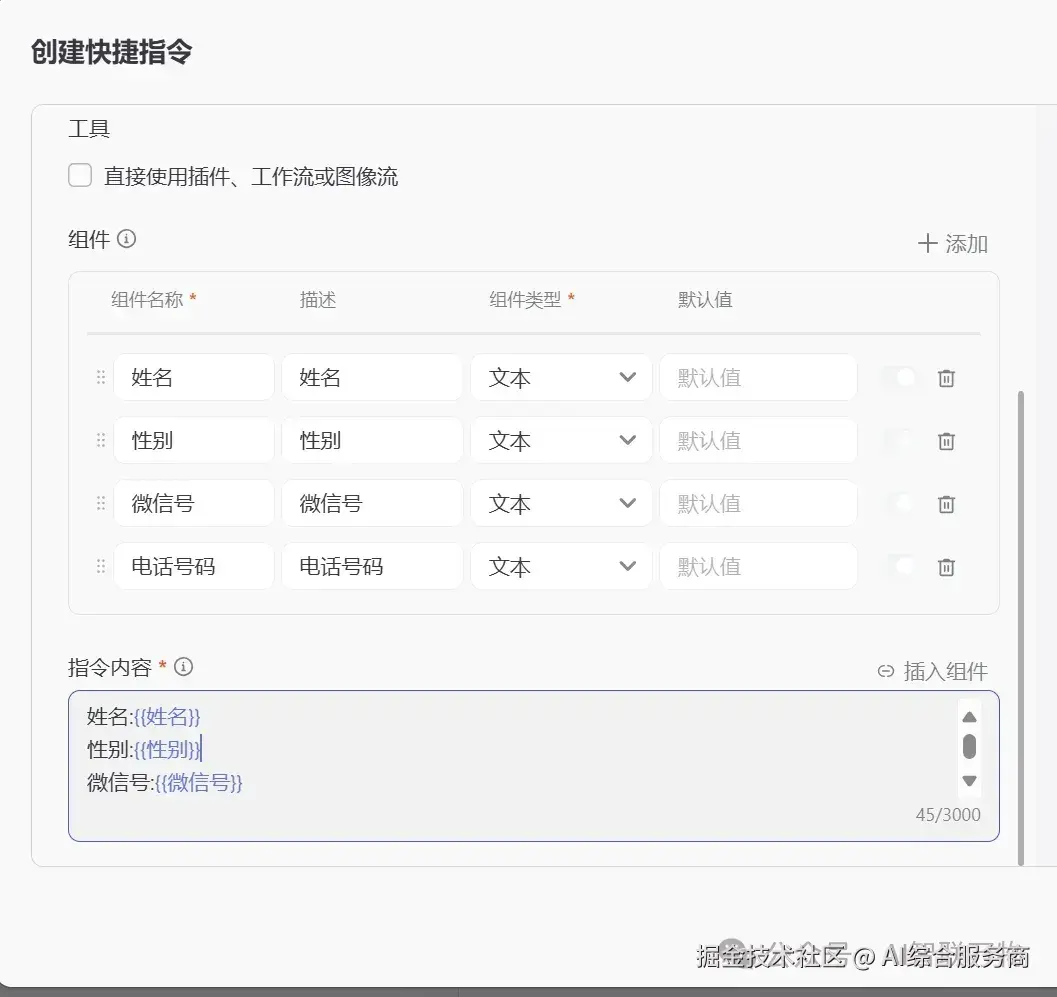
Task: Click the drag handle of the 性别 row
Action: pos(100,440)
